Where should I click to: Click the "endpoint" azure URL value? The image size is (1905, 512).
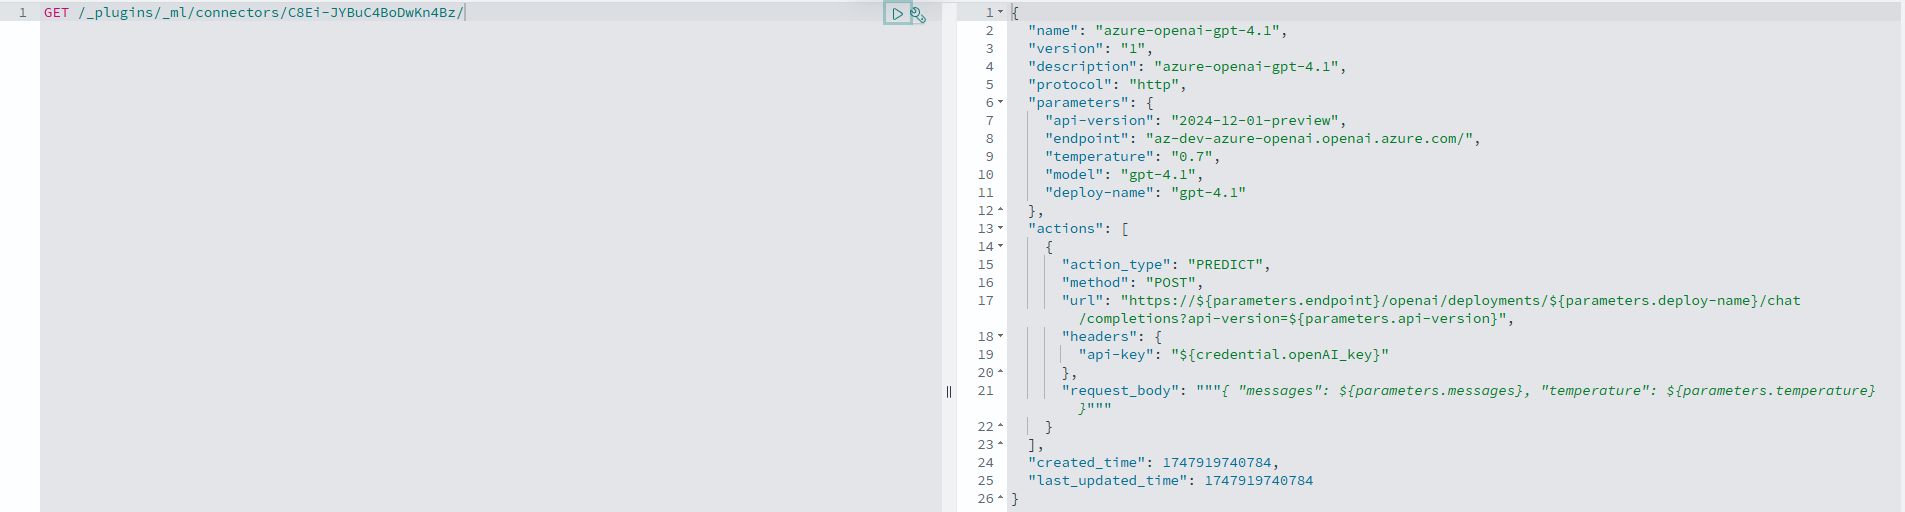tap(1309, 138)
